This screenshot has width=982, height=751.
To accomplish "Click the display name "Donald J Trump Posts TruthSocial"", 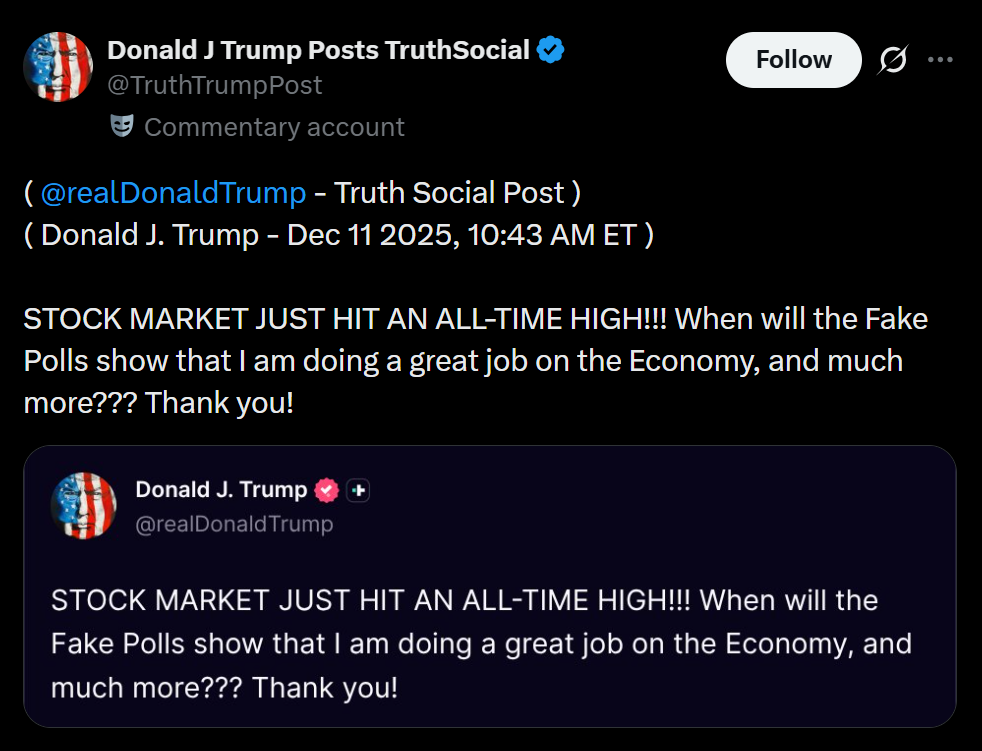I will pos(318,49).
